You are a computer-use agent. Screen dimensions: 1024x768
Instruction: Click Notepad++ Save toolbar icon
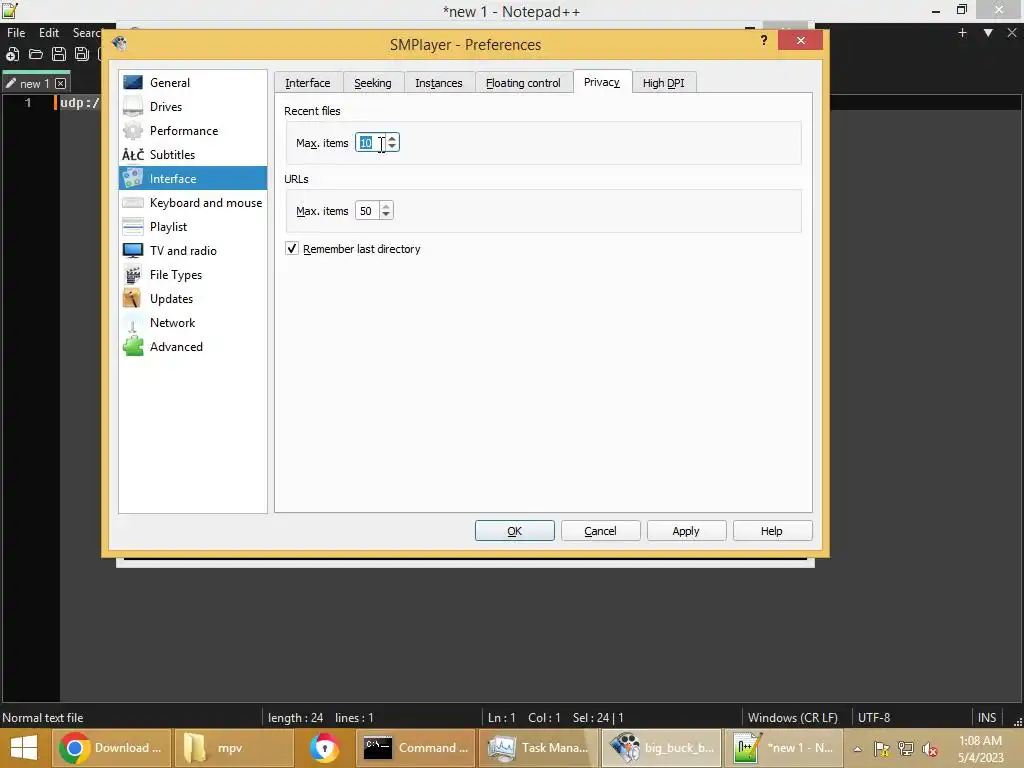pos(58,54)
